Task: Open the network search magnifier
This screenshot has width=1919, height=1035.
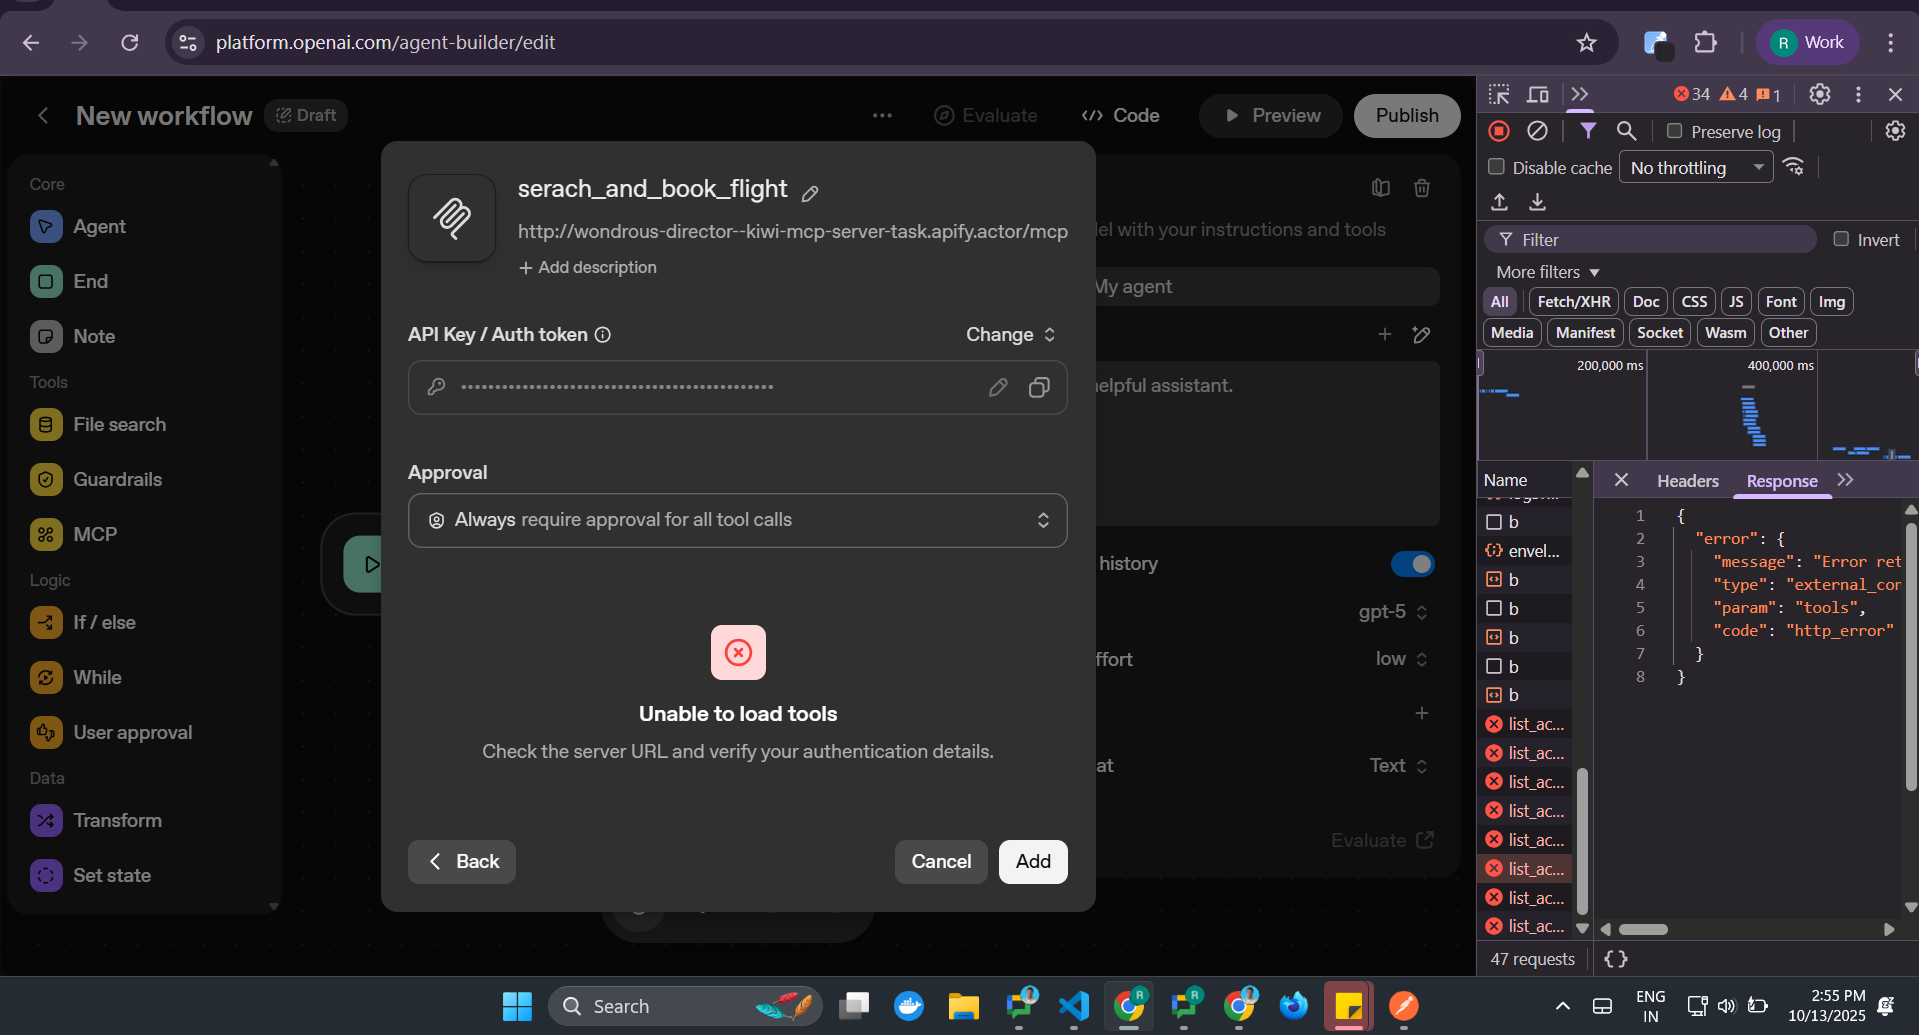Action: (x=1627, y=131)
